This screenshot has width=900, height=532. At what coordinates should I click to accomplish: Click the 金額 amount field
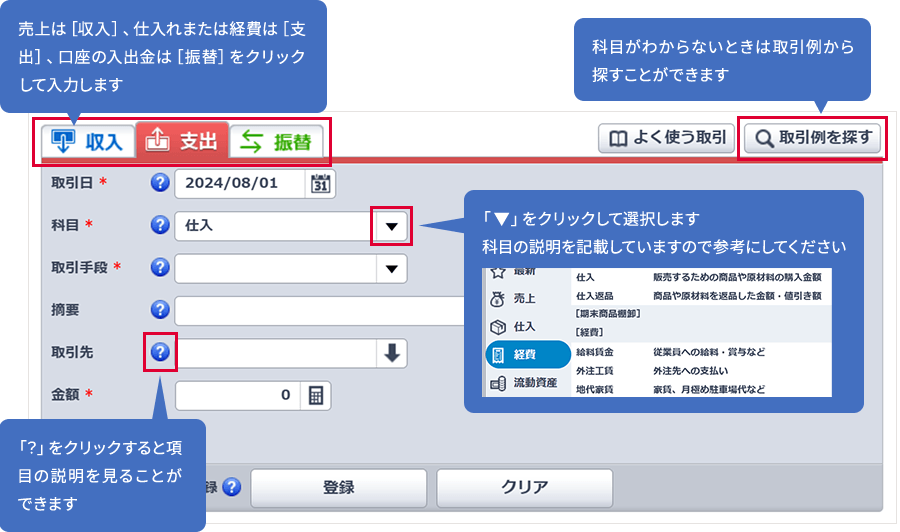coord(238,395)
